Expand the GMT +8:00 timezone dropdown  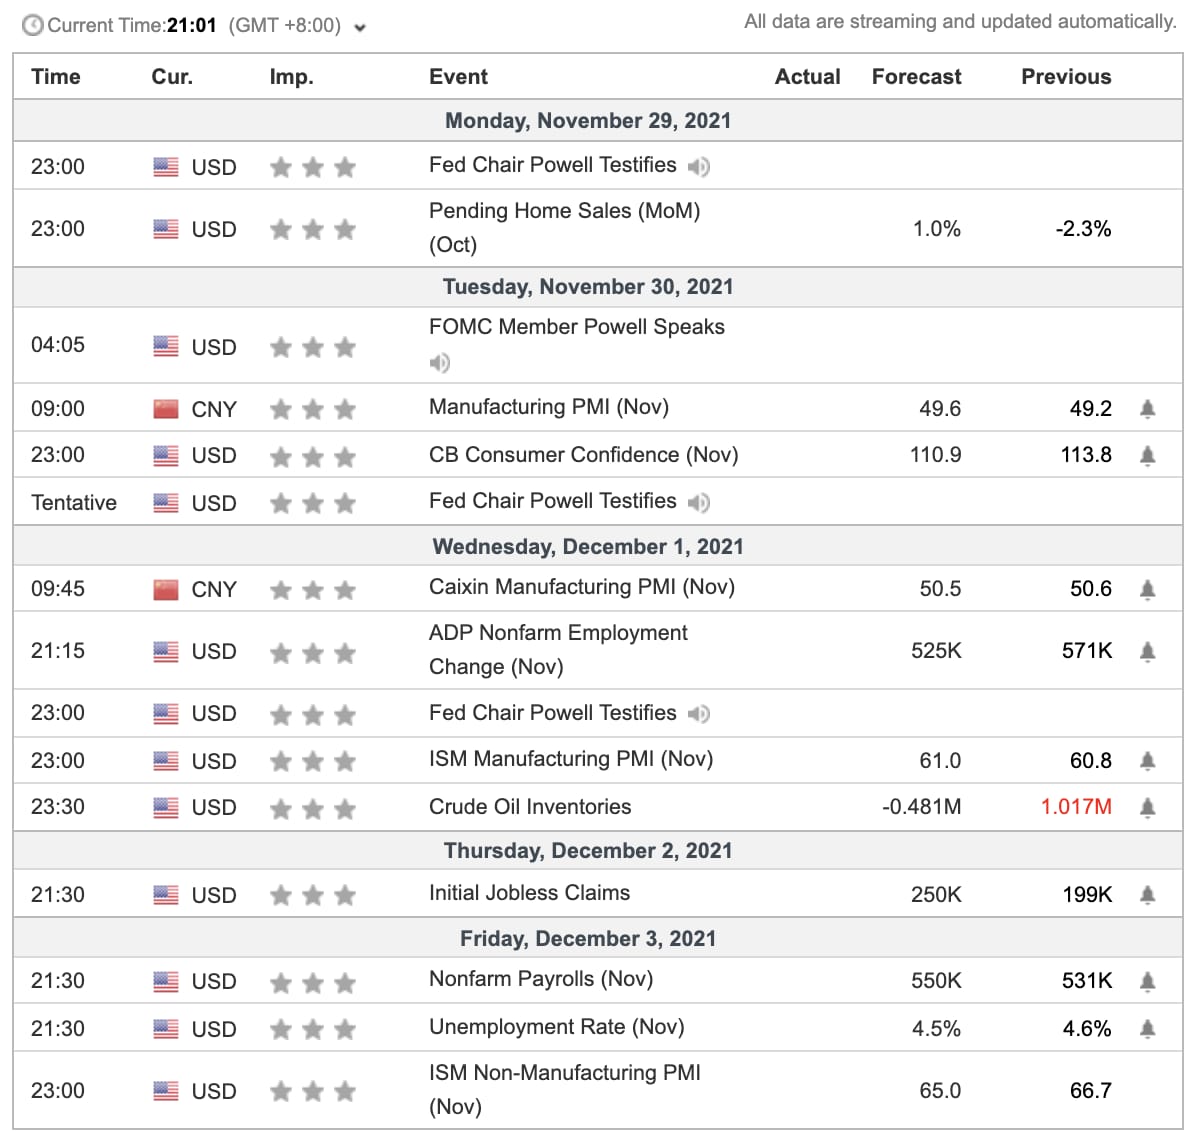coord(360,28)
